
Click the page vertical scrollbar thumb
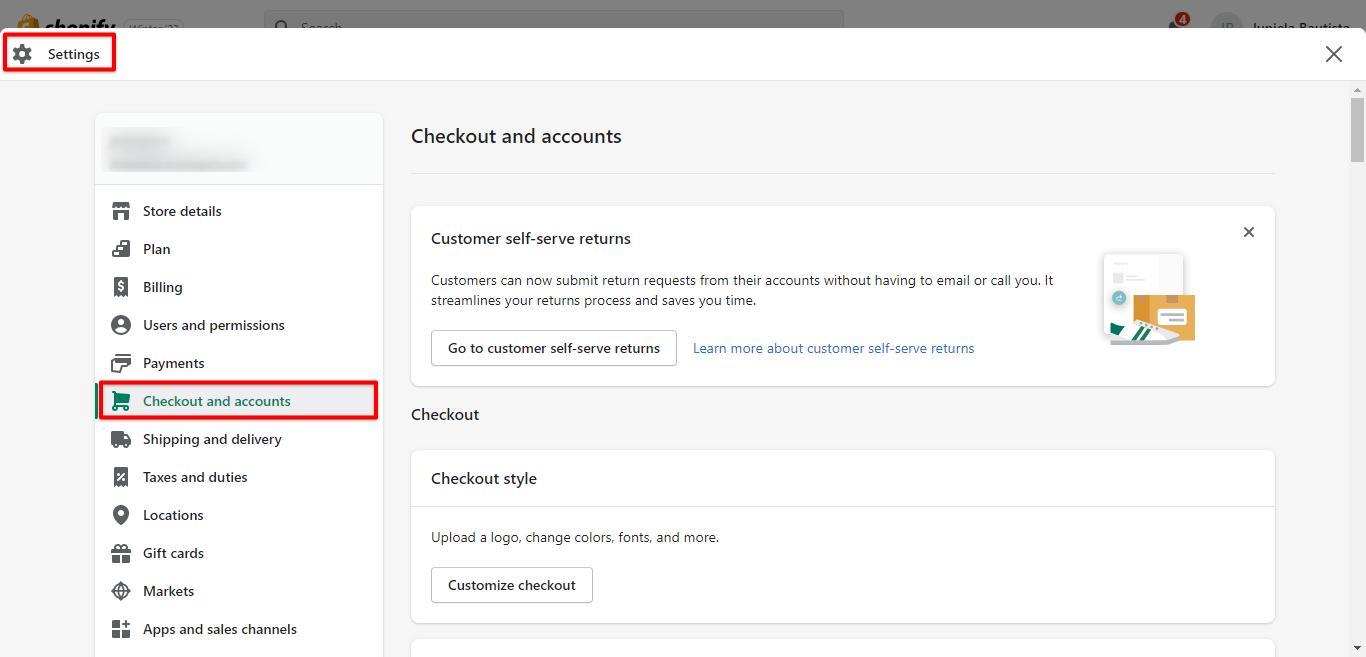[1357, 130]
